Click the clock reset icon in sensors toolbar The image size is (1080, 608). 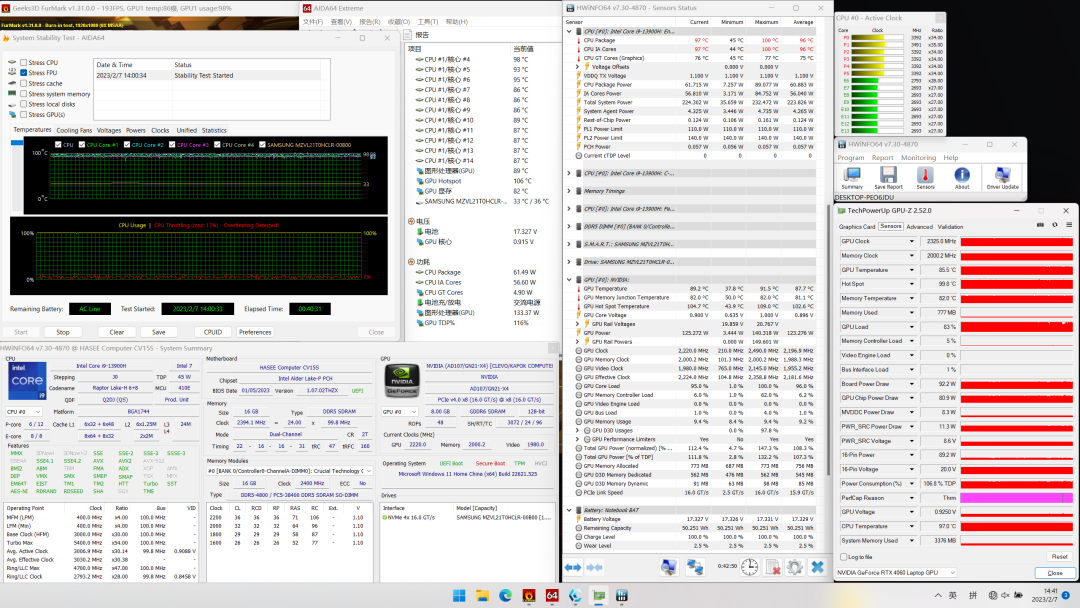coord(749,567)
